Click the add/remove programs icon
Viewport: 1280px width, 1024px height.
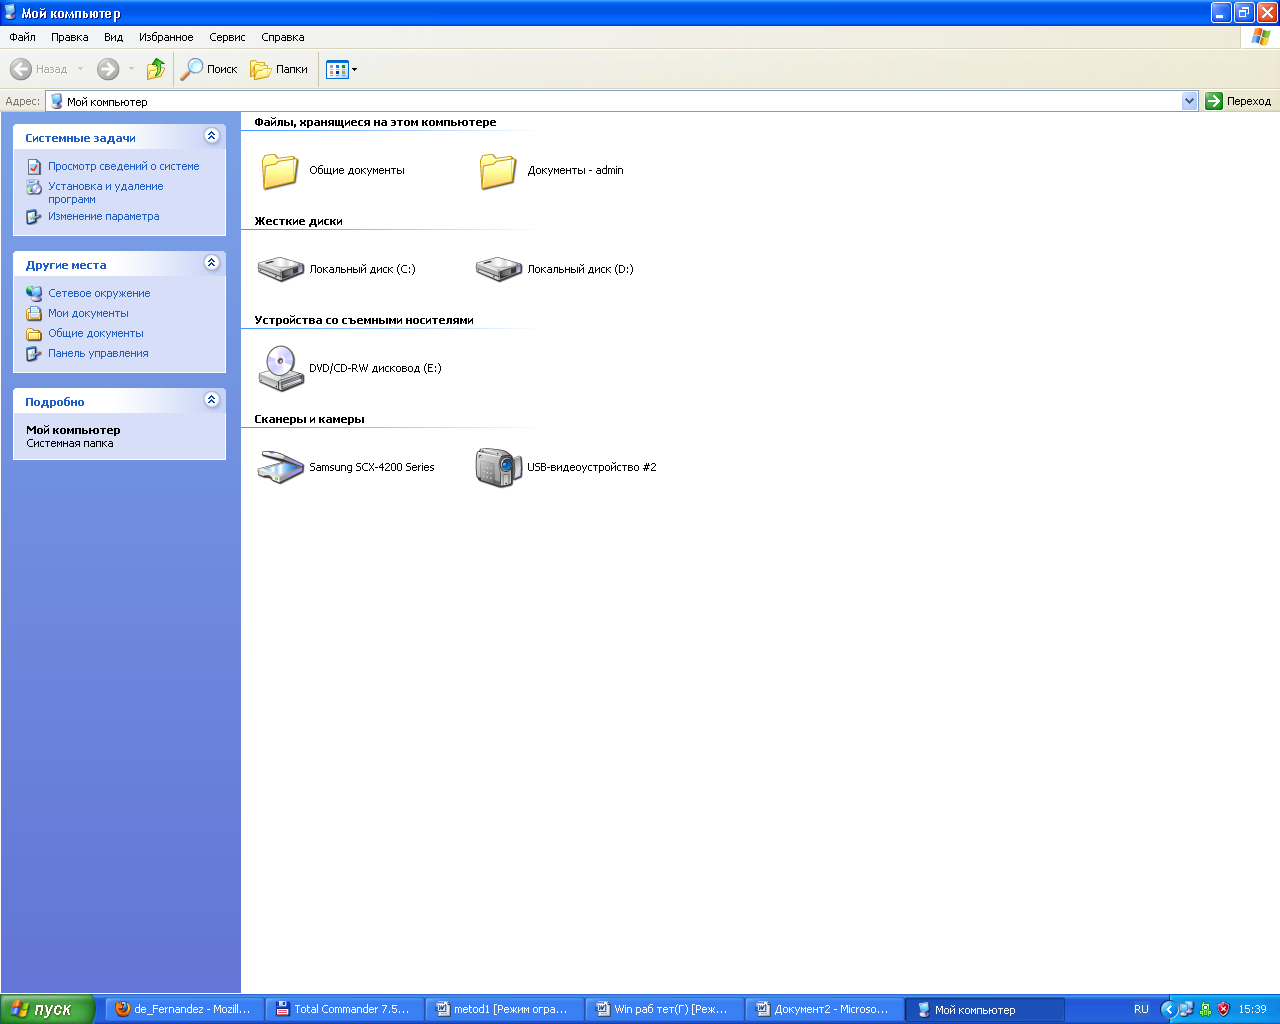[x=34, y=187]
